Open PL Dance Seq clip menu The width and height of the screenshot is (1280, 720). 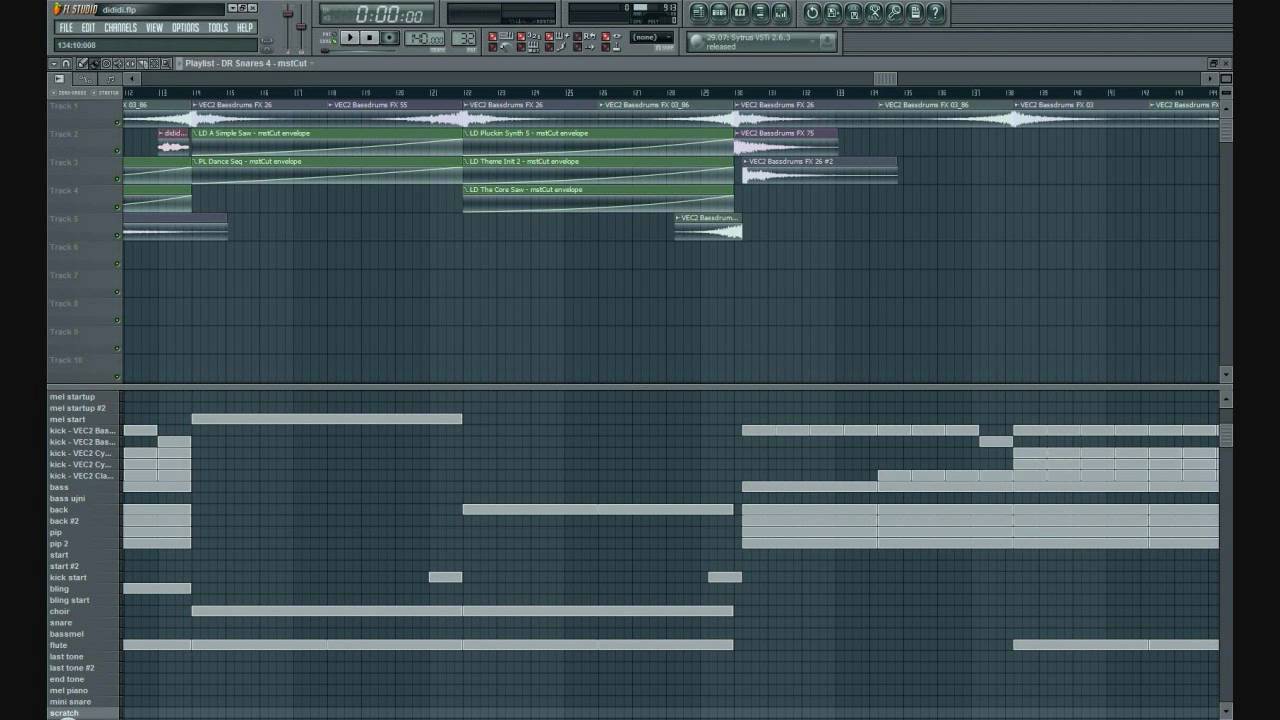(195, 161)
